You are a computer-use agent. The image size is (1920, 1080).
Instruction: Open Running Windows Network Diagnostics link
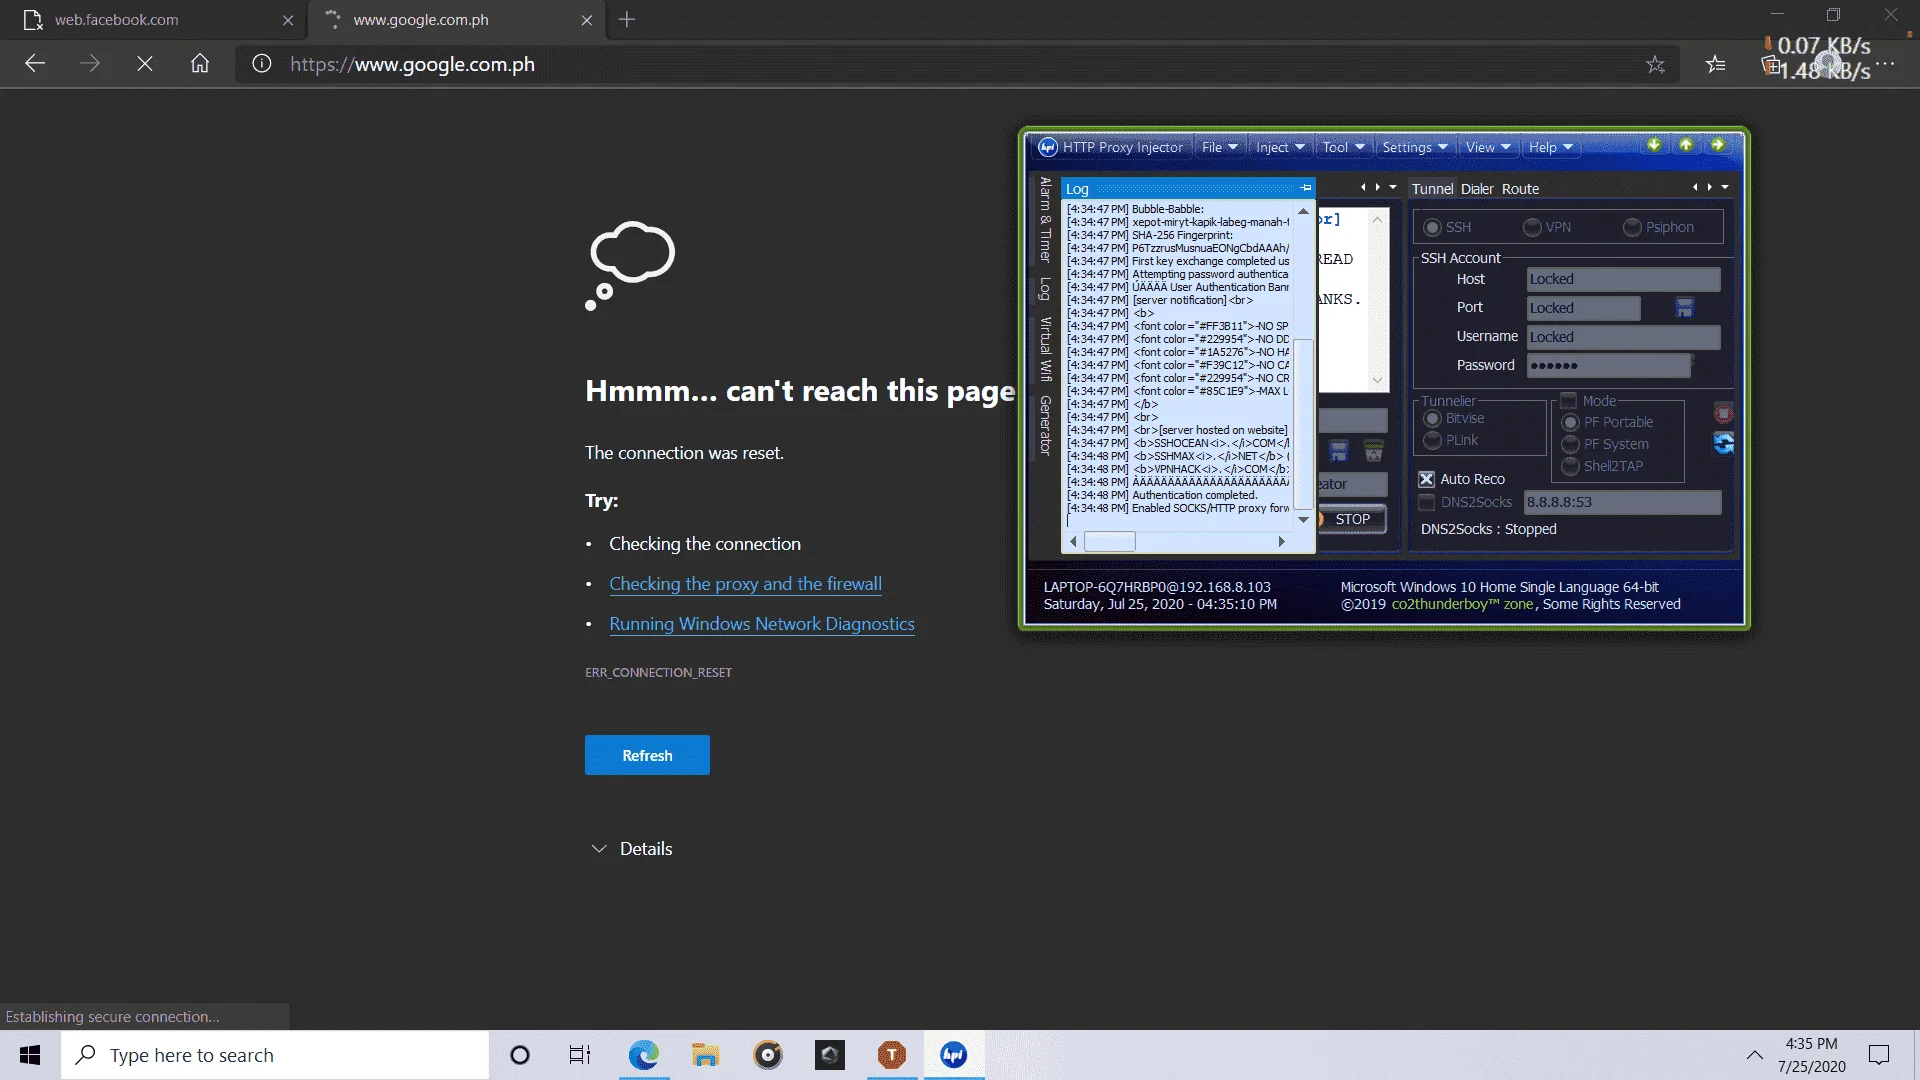click(762, 624)
